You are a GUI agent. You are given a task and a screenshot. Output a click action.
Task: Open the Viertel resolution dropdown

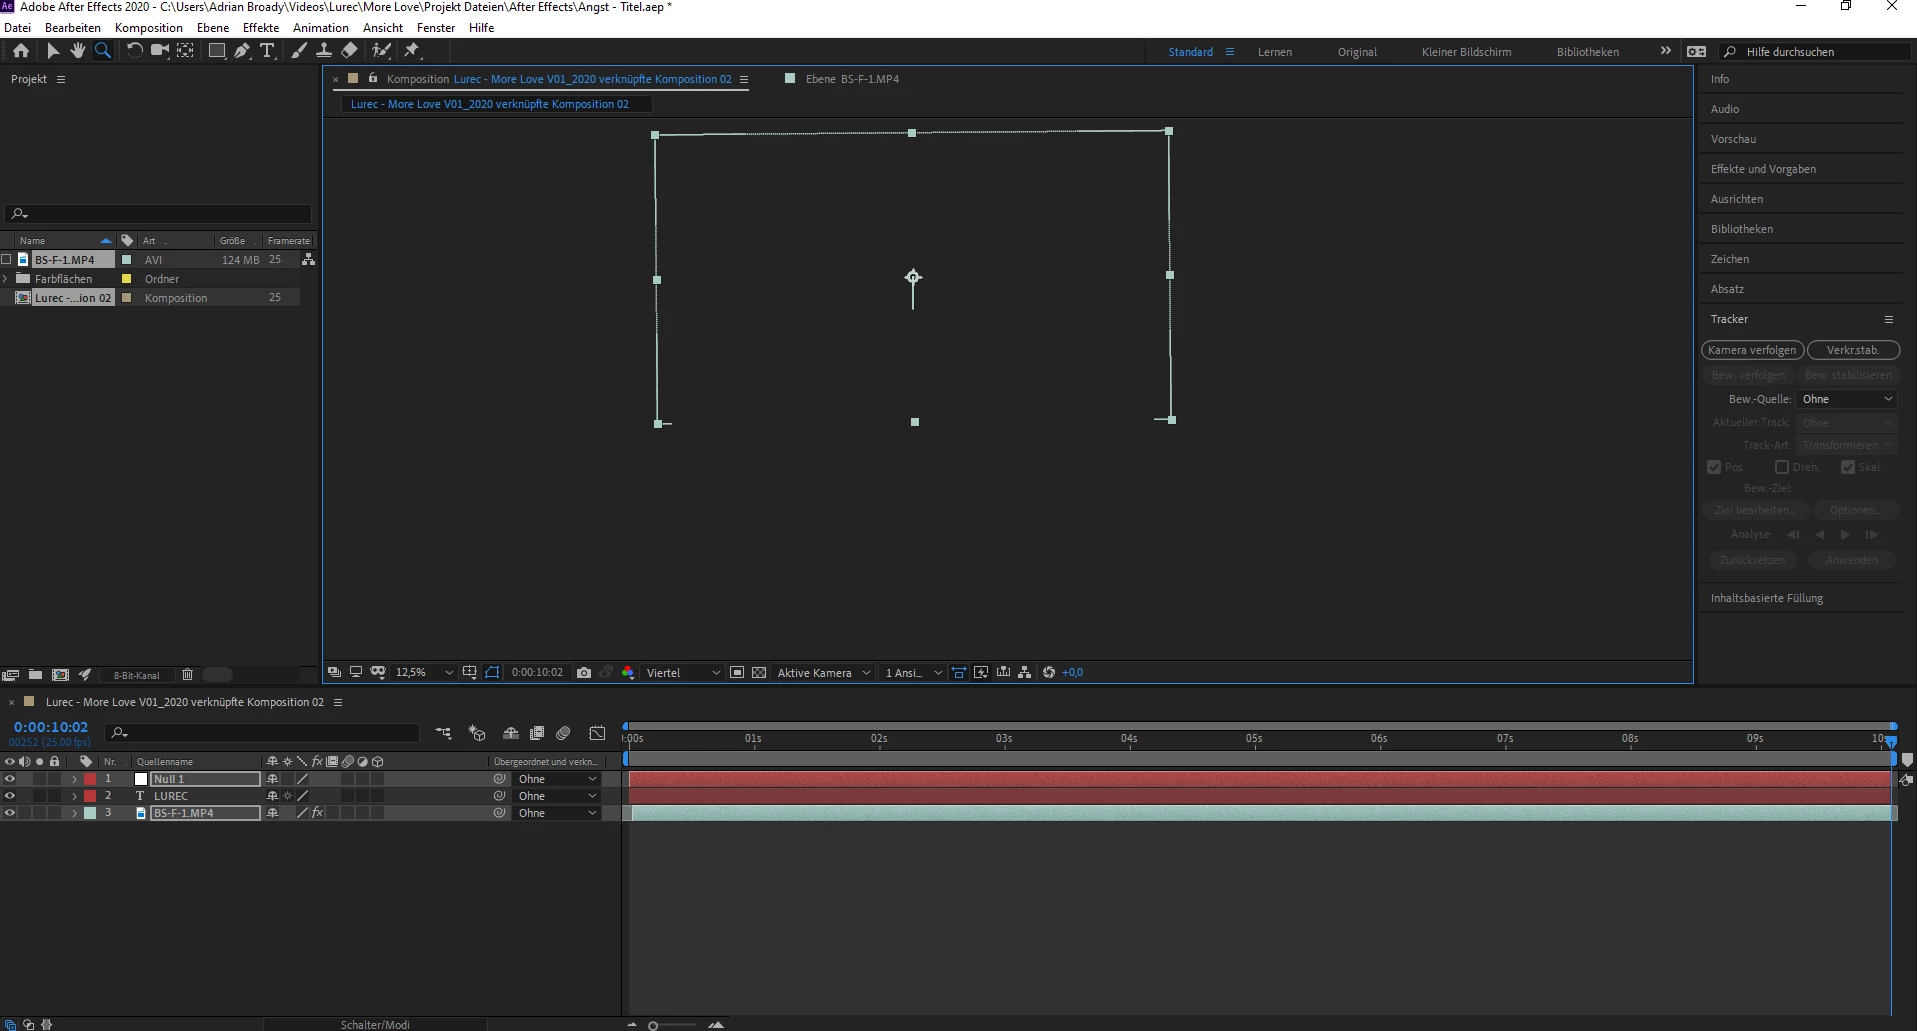coord(683,673)
